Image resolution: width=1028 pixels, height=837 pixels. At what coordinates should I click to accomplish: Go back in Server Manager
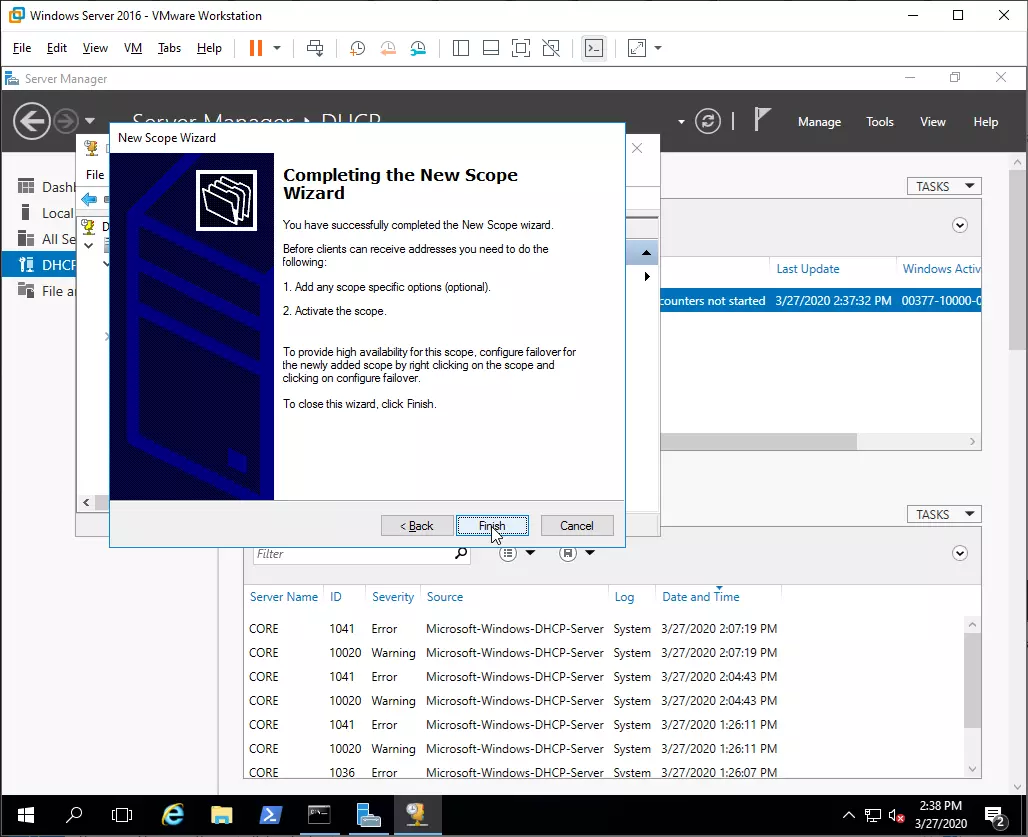[x=31, y=121]
